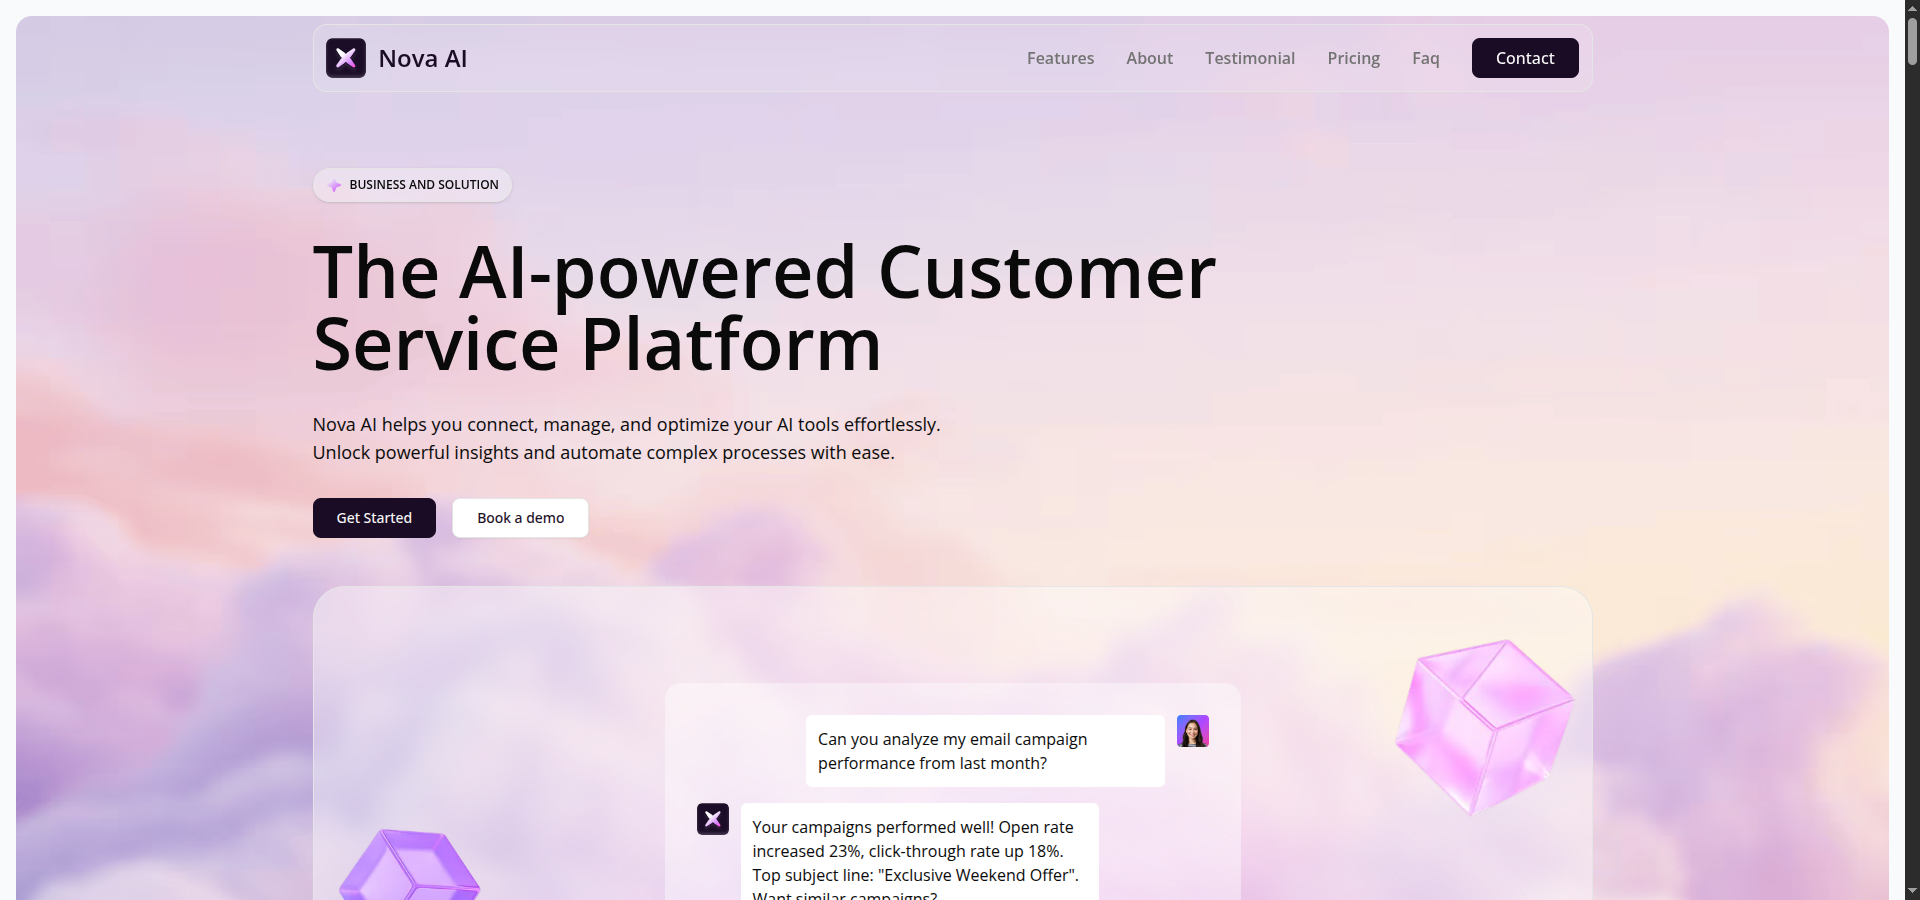Image resolution: width=1920 pixels, height=900 pixels.
Task: Click the BUSINESS AND SOLUTION badge
Action: 412,185
